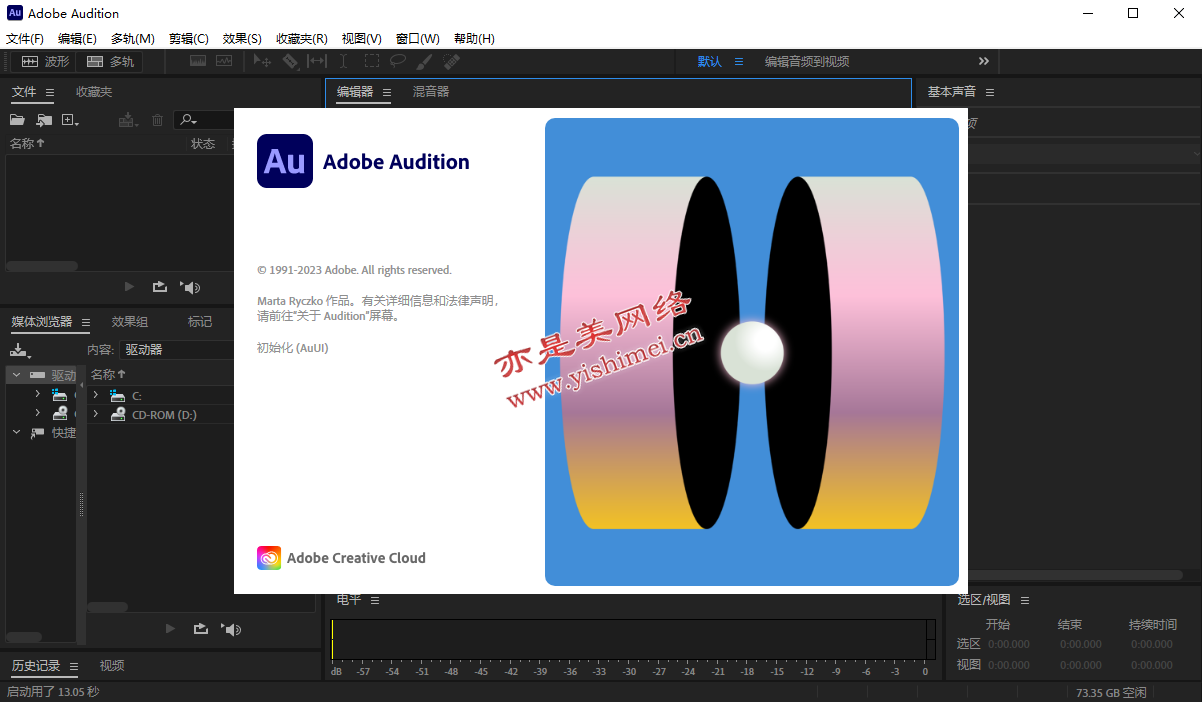Select the 编辑音频到视频 workspace
The width and height of the screenshot is (1202, 702).
coord(807,61)
